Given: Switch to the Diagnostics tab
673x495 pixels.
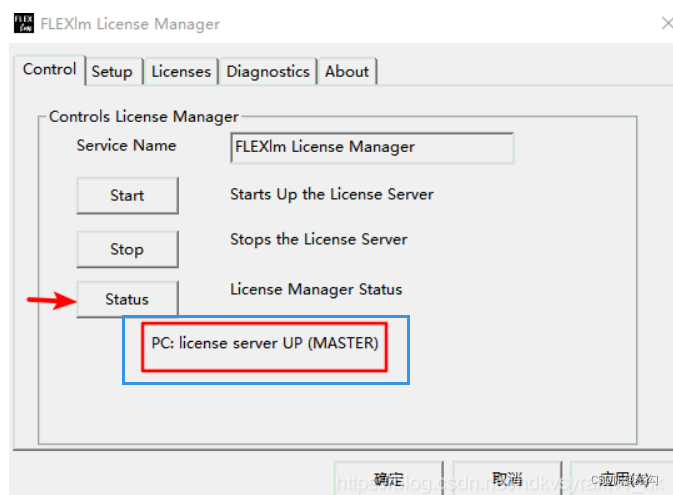Looking at the screenshot, I should click(x=268, y=71).
